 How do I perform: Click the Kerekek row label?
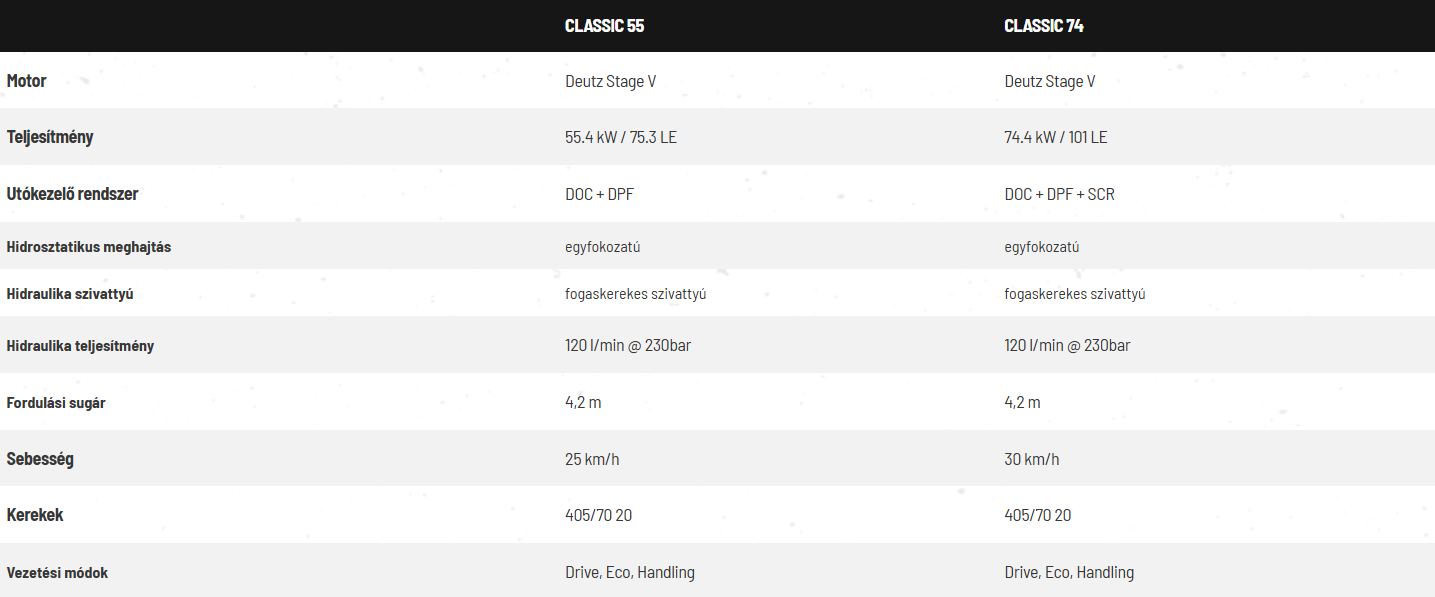click(35, 515)
